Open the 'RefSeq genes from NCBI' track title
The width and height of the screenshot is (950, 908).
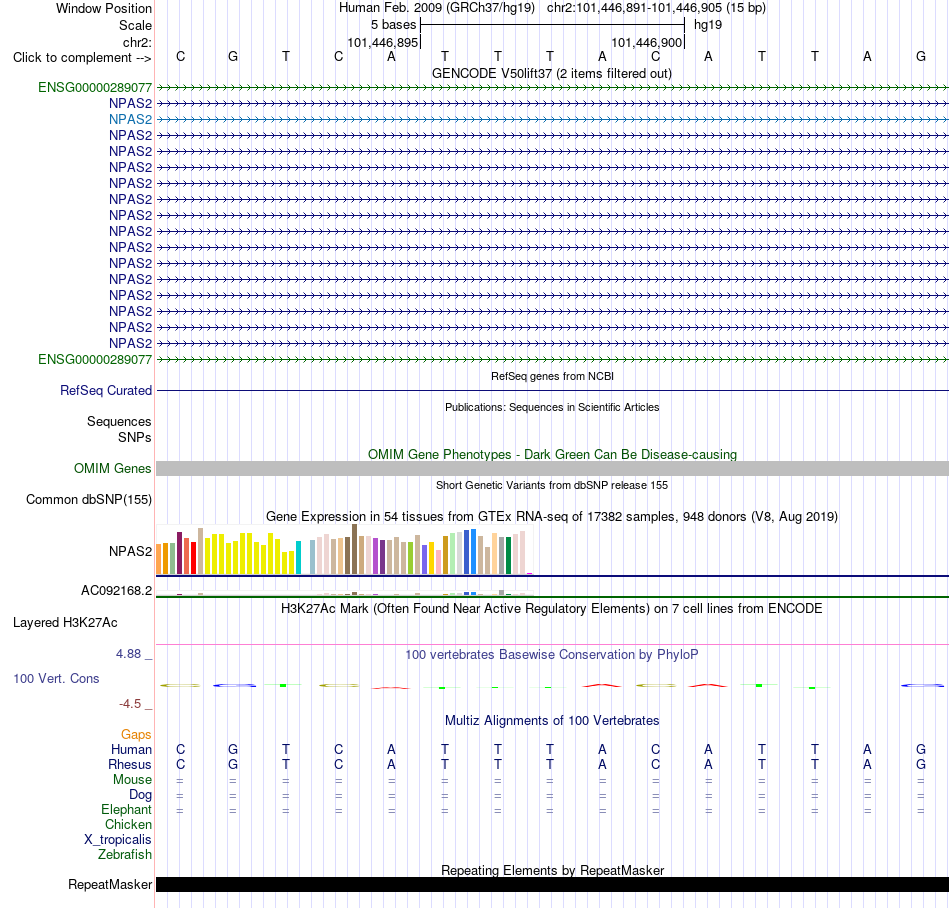tap(552, 376)
